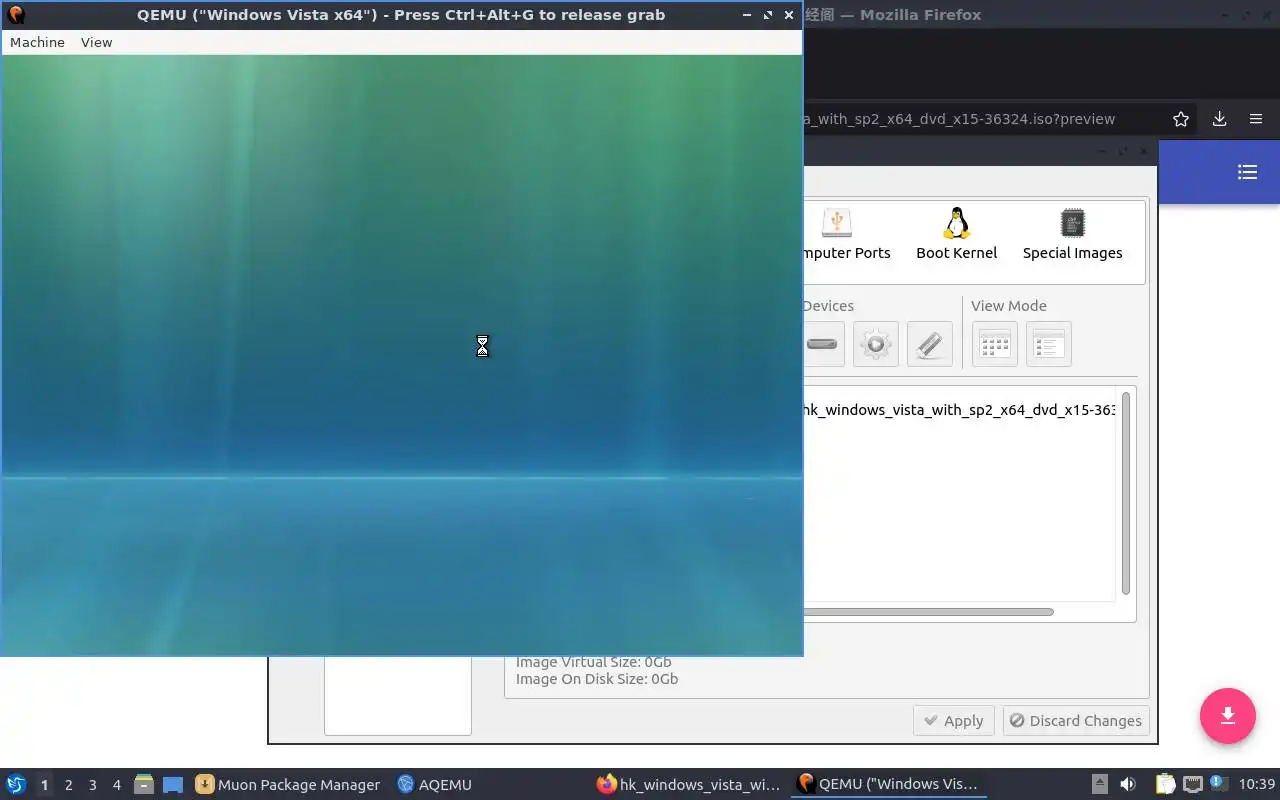Screen dimensions: 1280x800
Task: Bookmark the page with Firefox star icon
Action: point(1181,119)
